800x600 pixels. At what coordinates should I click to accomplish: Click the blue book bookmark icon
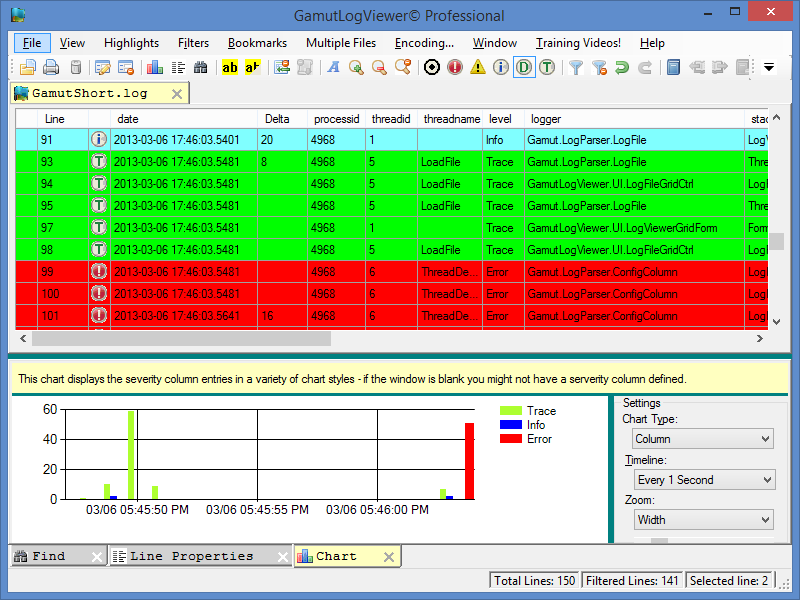673,67
